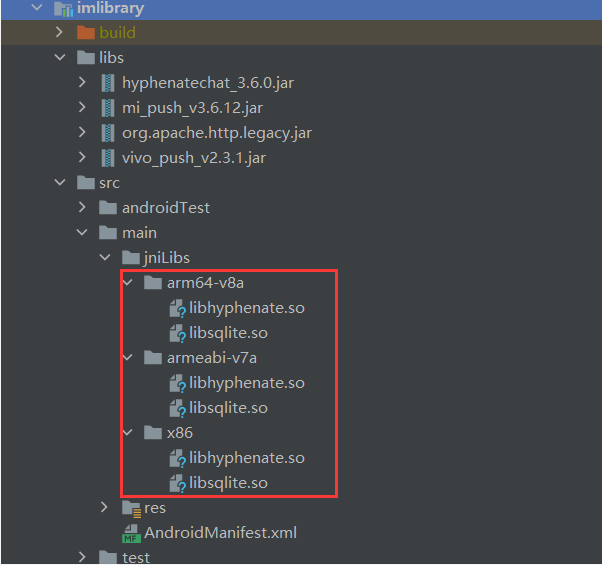Expand hyphenatechat_3.6.0.jar contents
The width and height of the screenshot is (602, 565).
pos(82,82)
